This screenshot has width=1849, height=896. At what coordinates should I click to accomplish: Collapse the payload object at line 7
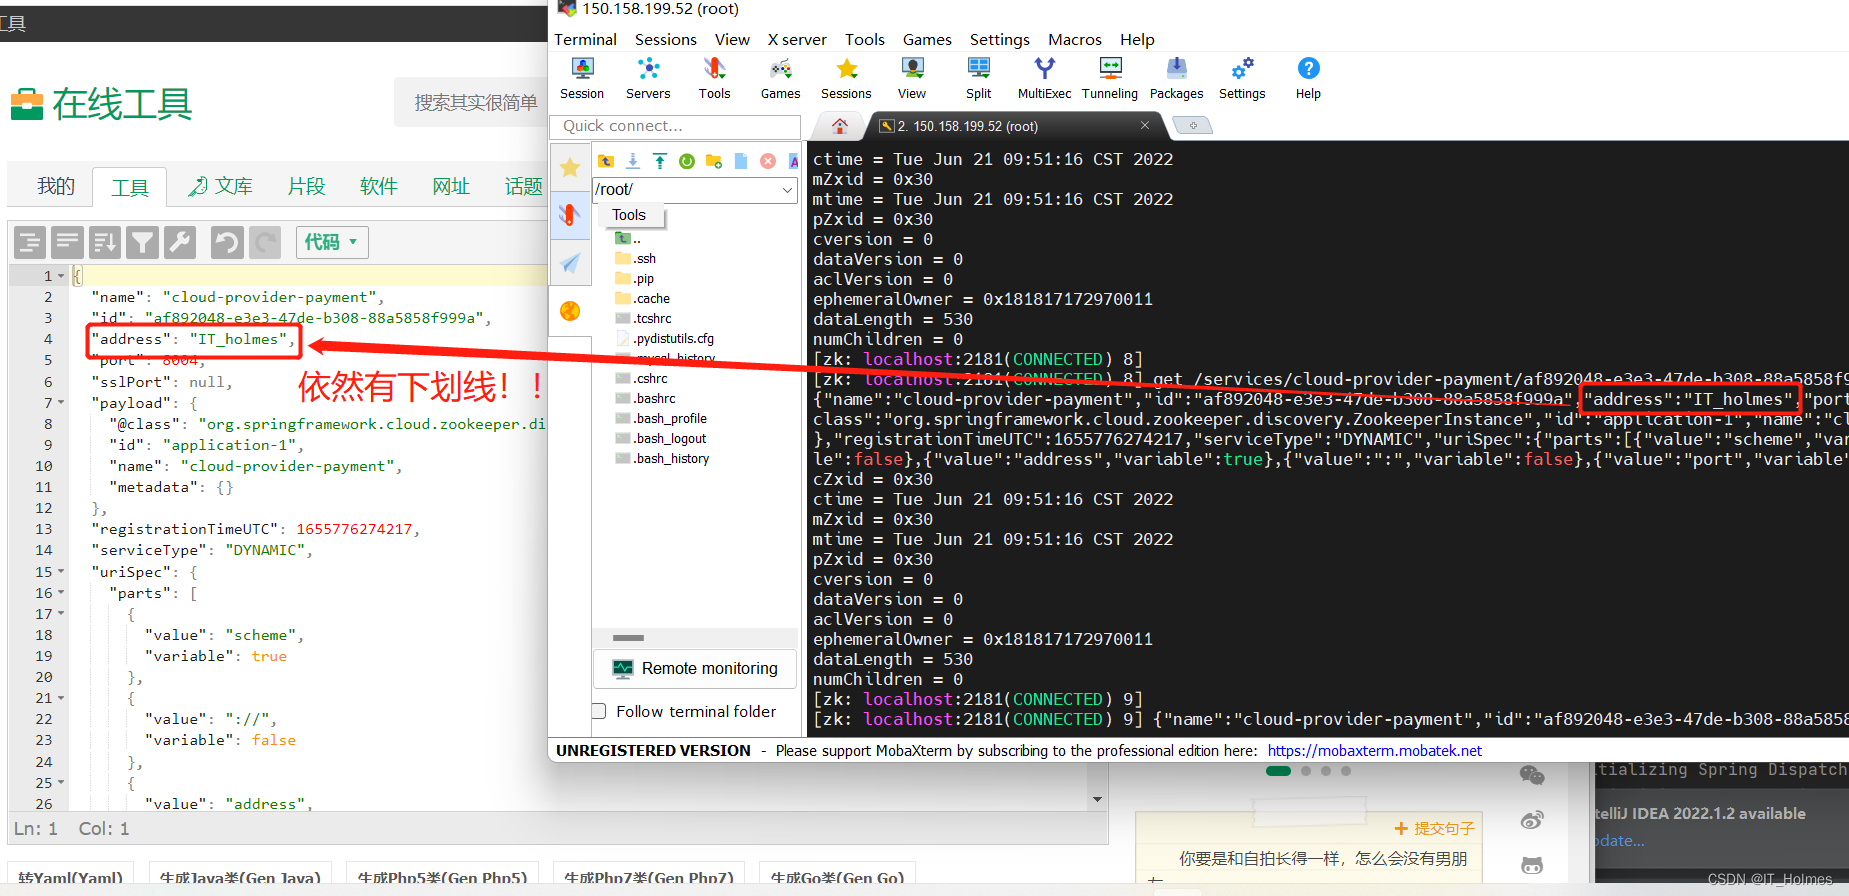point(61,403)
